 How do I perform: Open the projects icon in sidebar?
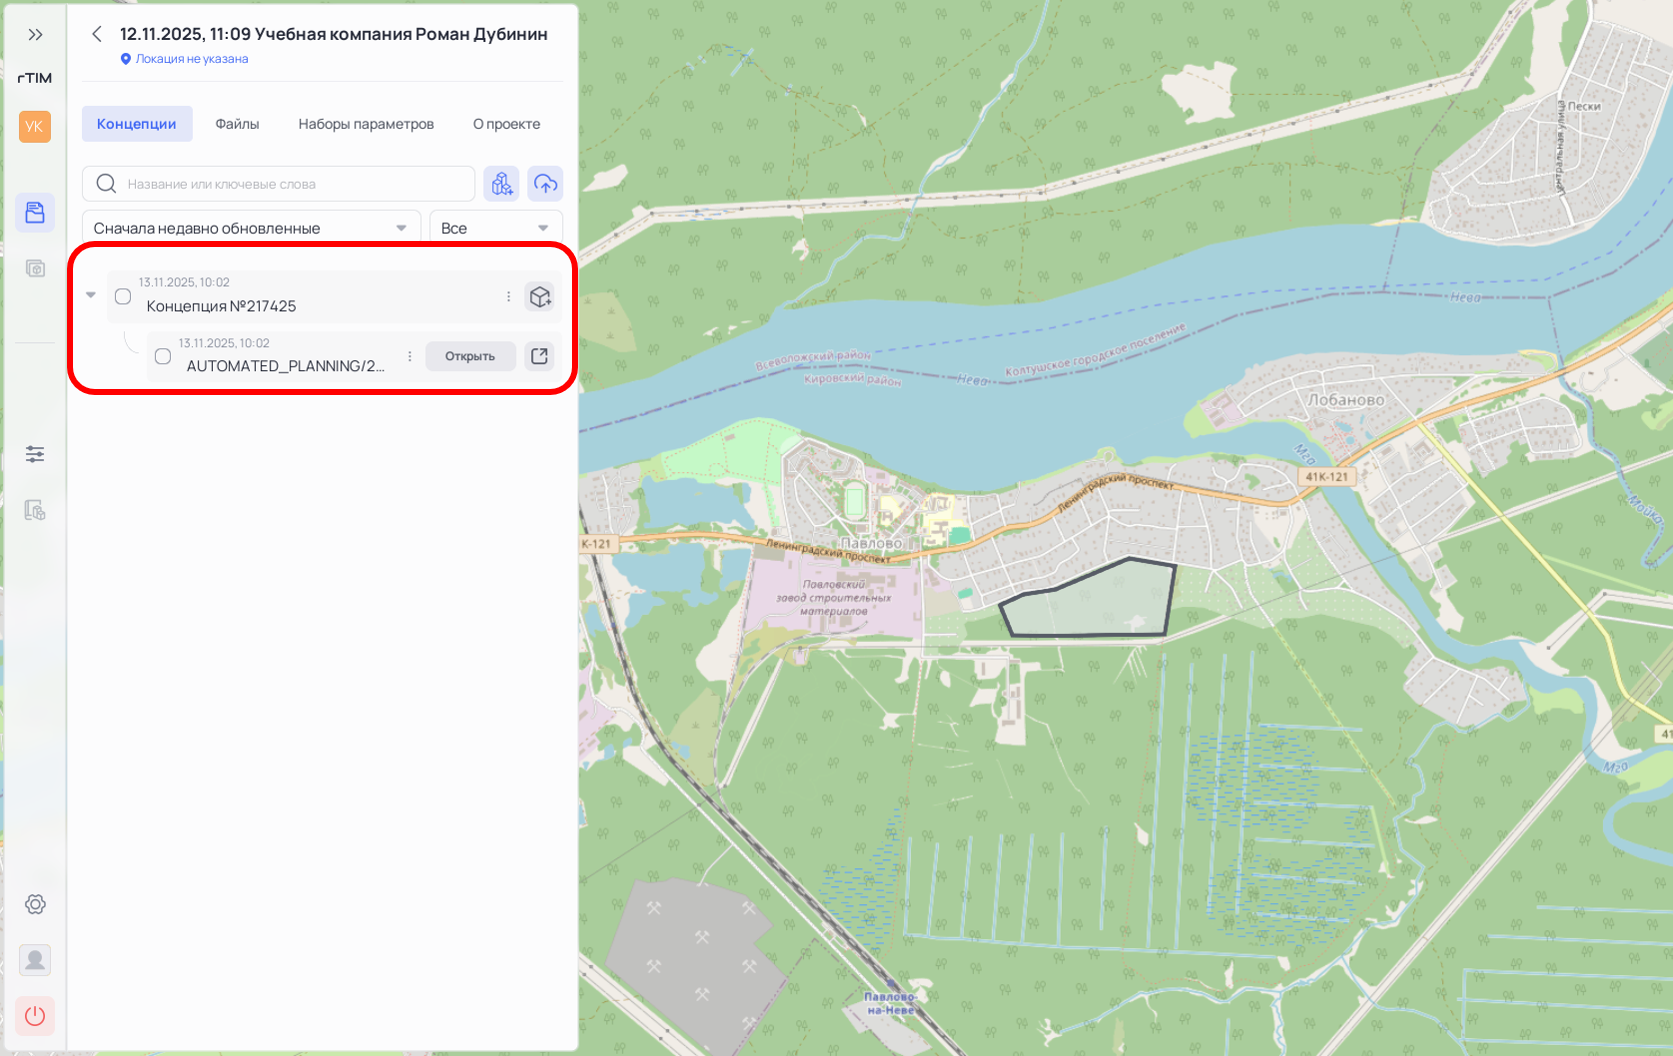click(x=35, y=212)
